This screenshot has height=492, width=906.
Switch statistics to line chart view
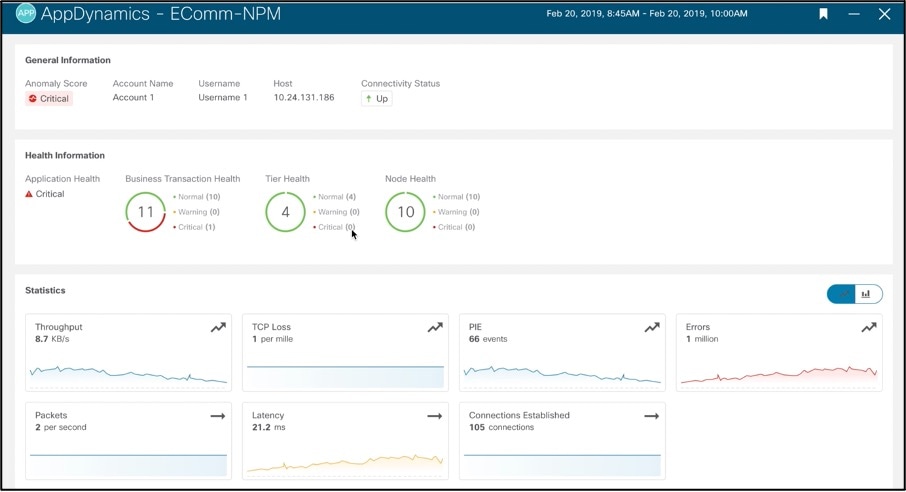(x=841, y=294)
